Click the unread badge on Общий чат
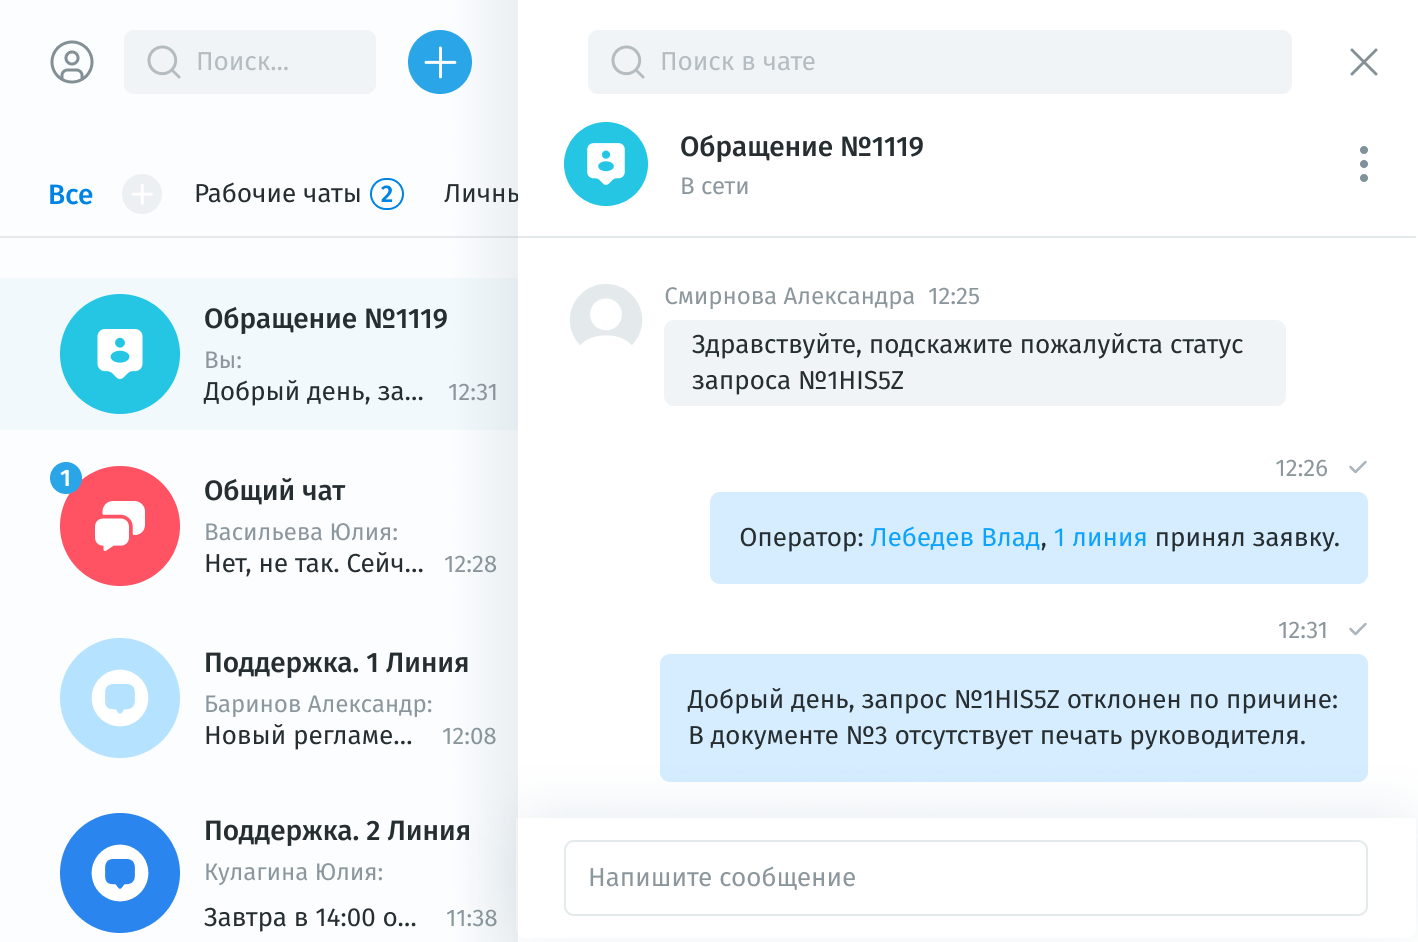The image size is (1418, 942). tap(66, 478)
